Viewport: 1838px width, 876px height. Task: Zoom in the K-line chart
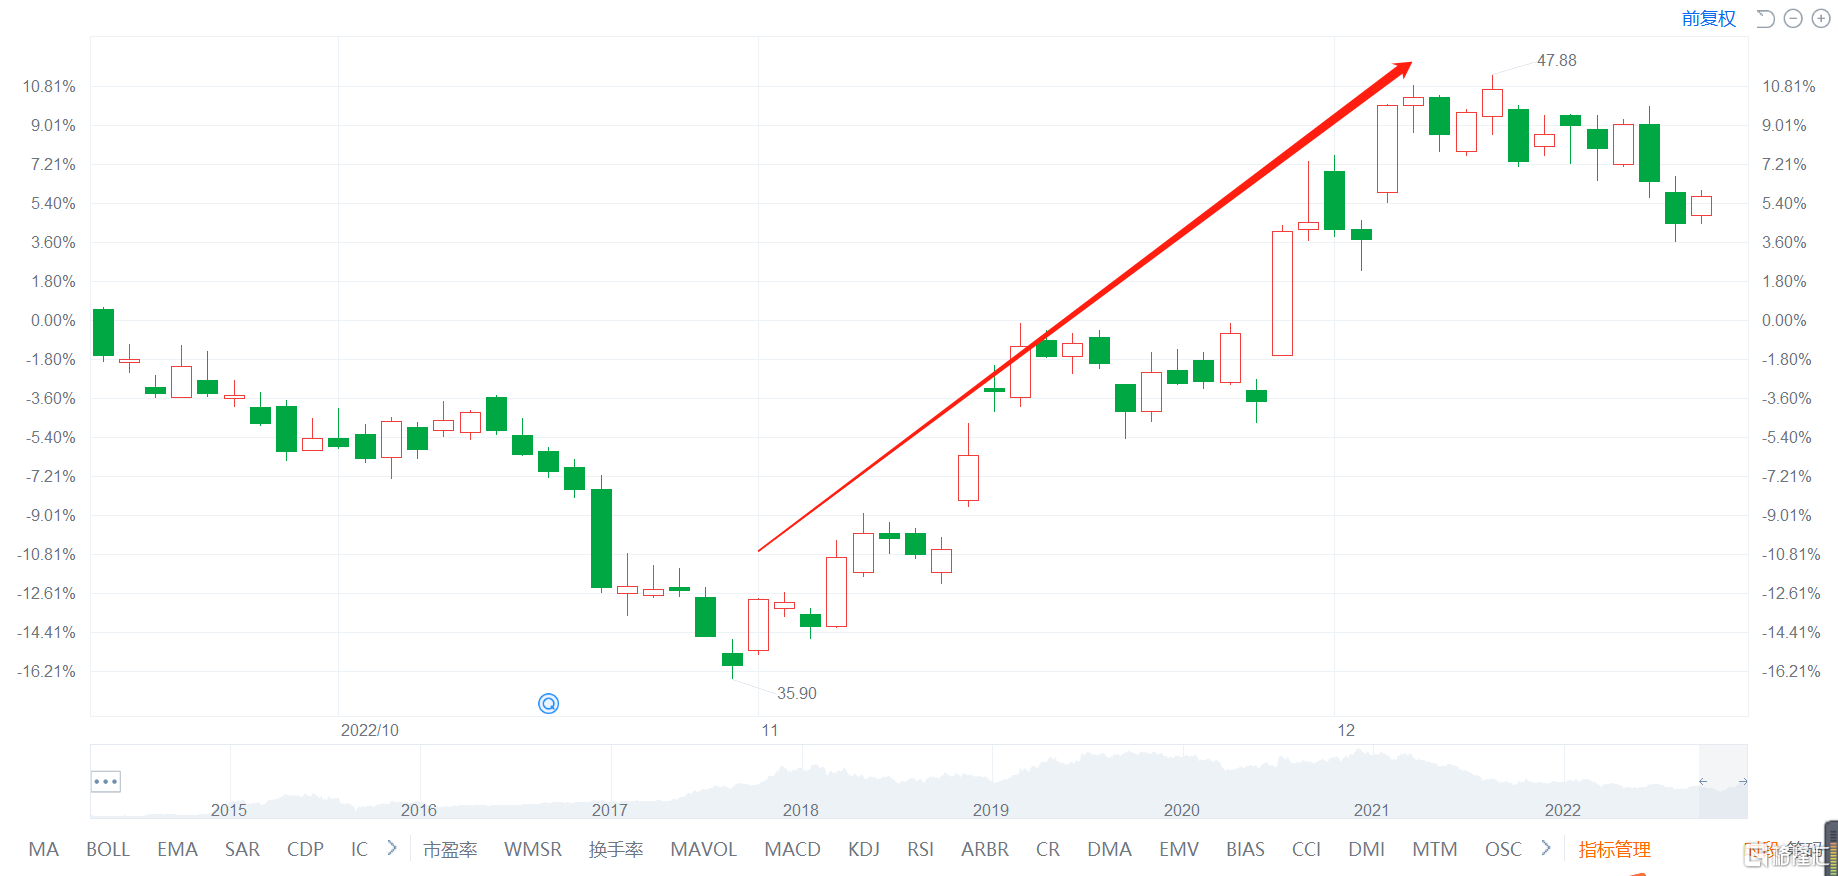(x=1821, y=19)
